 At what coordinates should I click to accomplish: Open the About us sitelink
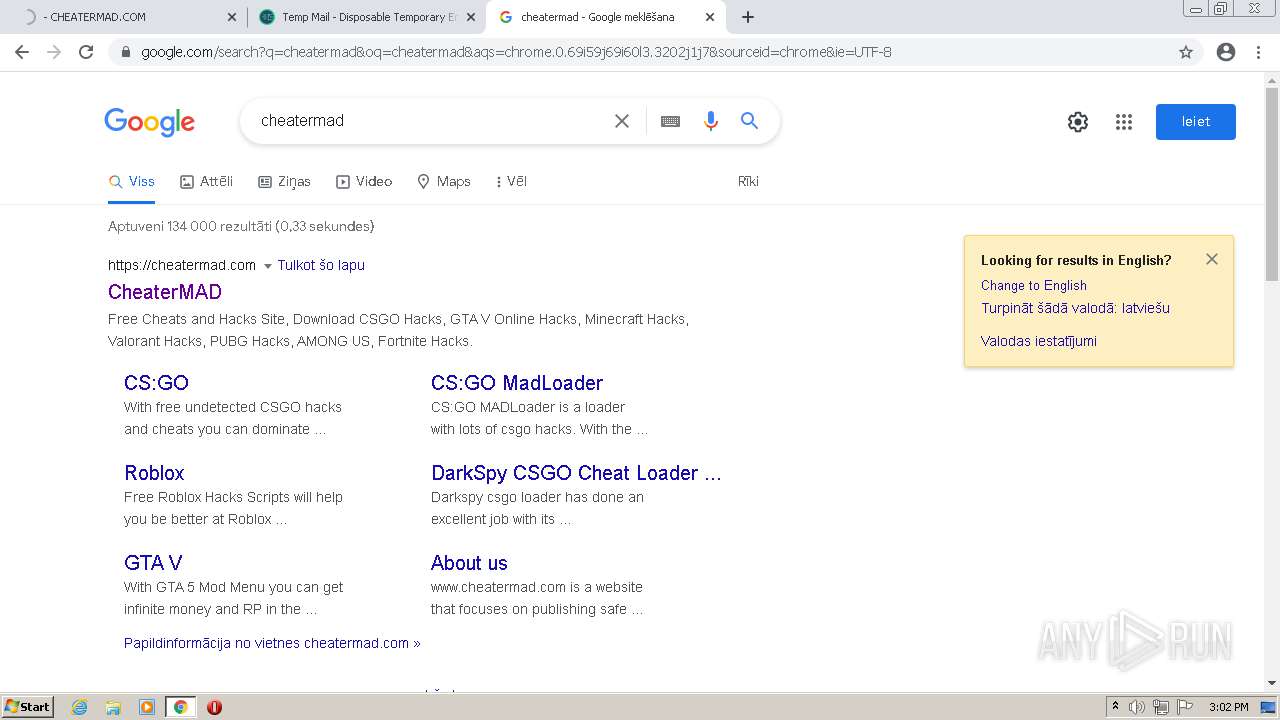[x=469, y=563]
